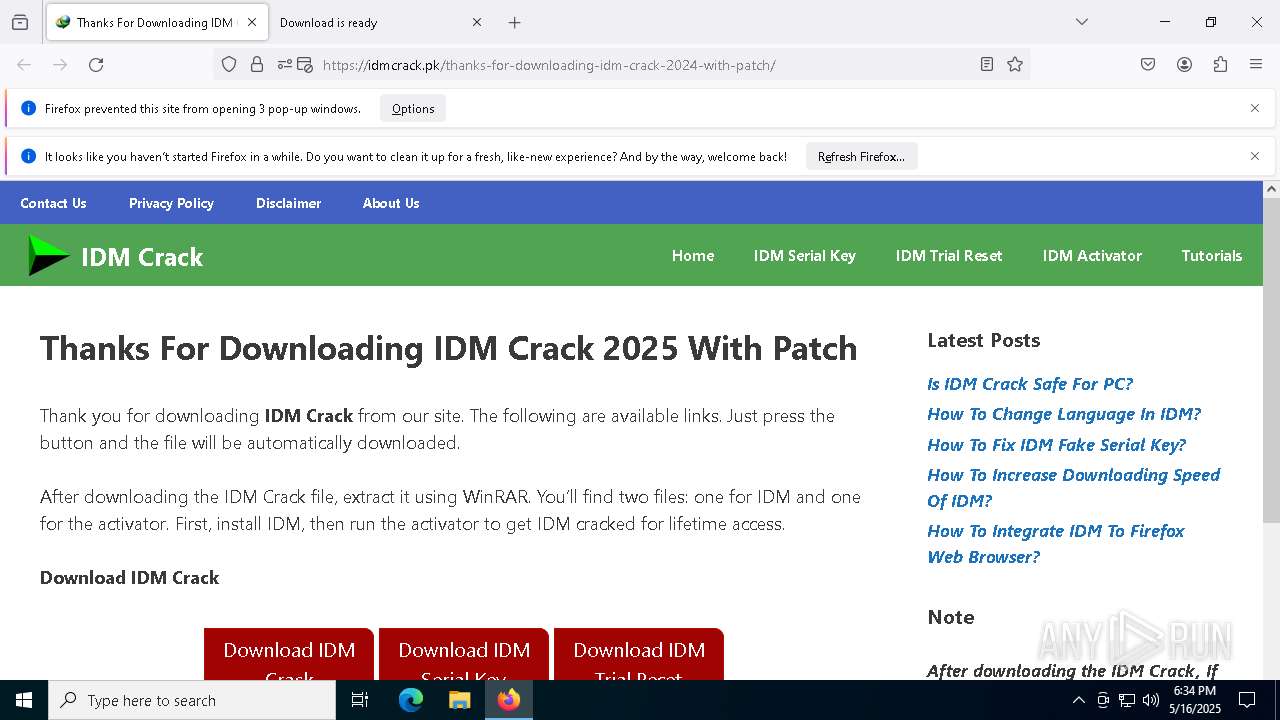
Task: Open pop-up blocker Options button
Action: click(413, 108)
